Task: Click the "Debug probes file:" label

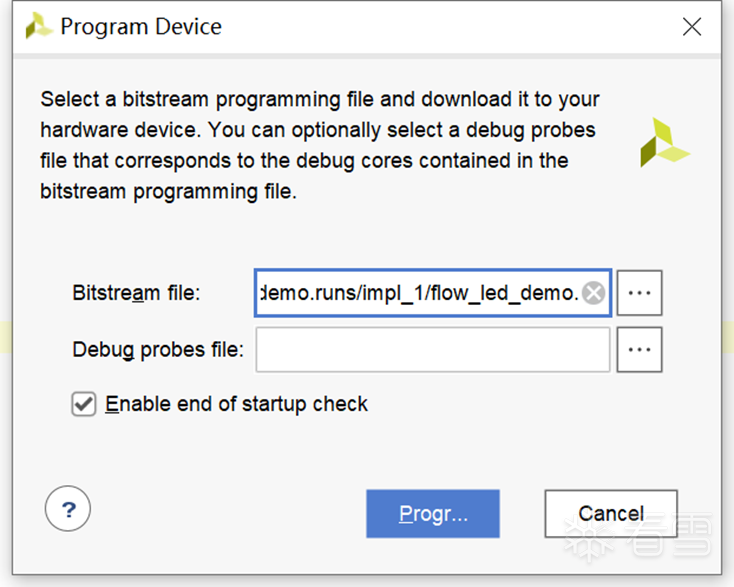Action: [158, 349]
